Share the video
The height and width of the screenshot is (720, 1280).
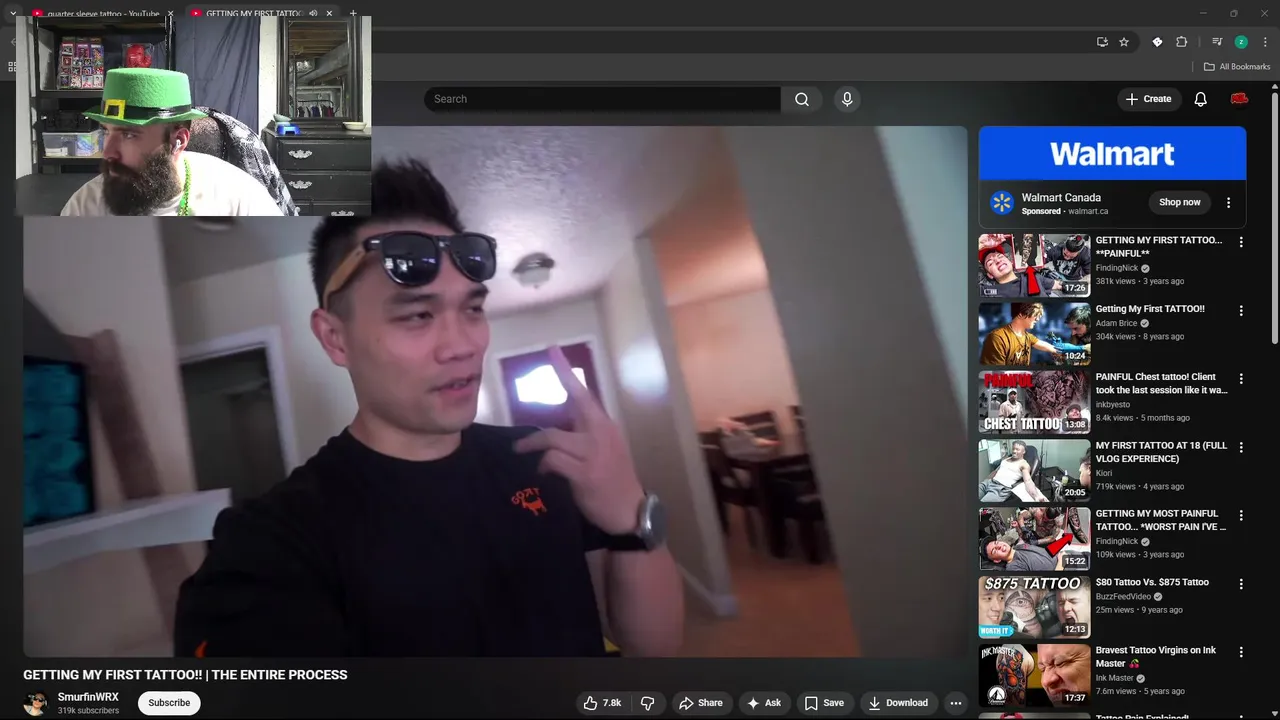(700, 703)
